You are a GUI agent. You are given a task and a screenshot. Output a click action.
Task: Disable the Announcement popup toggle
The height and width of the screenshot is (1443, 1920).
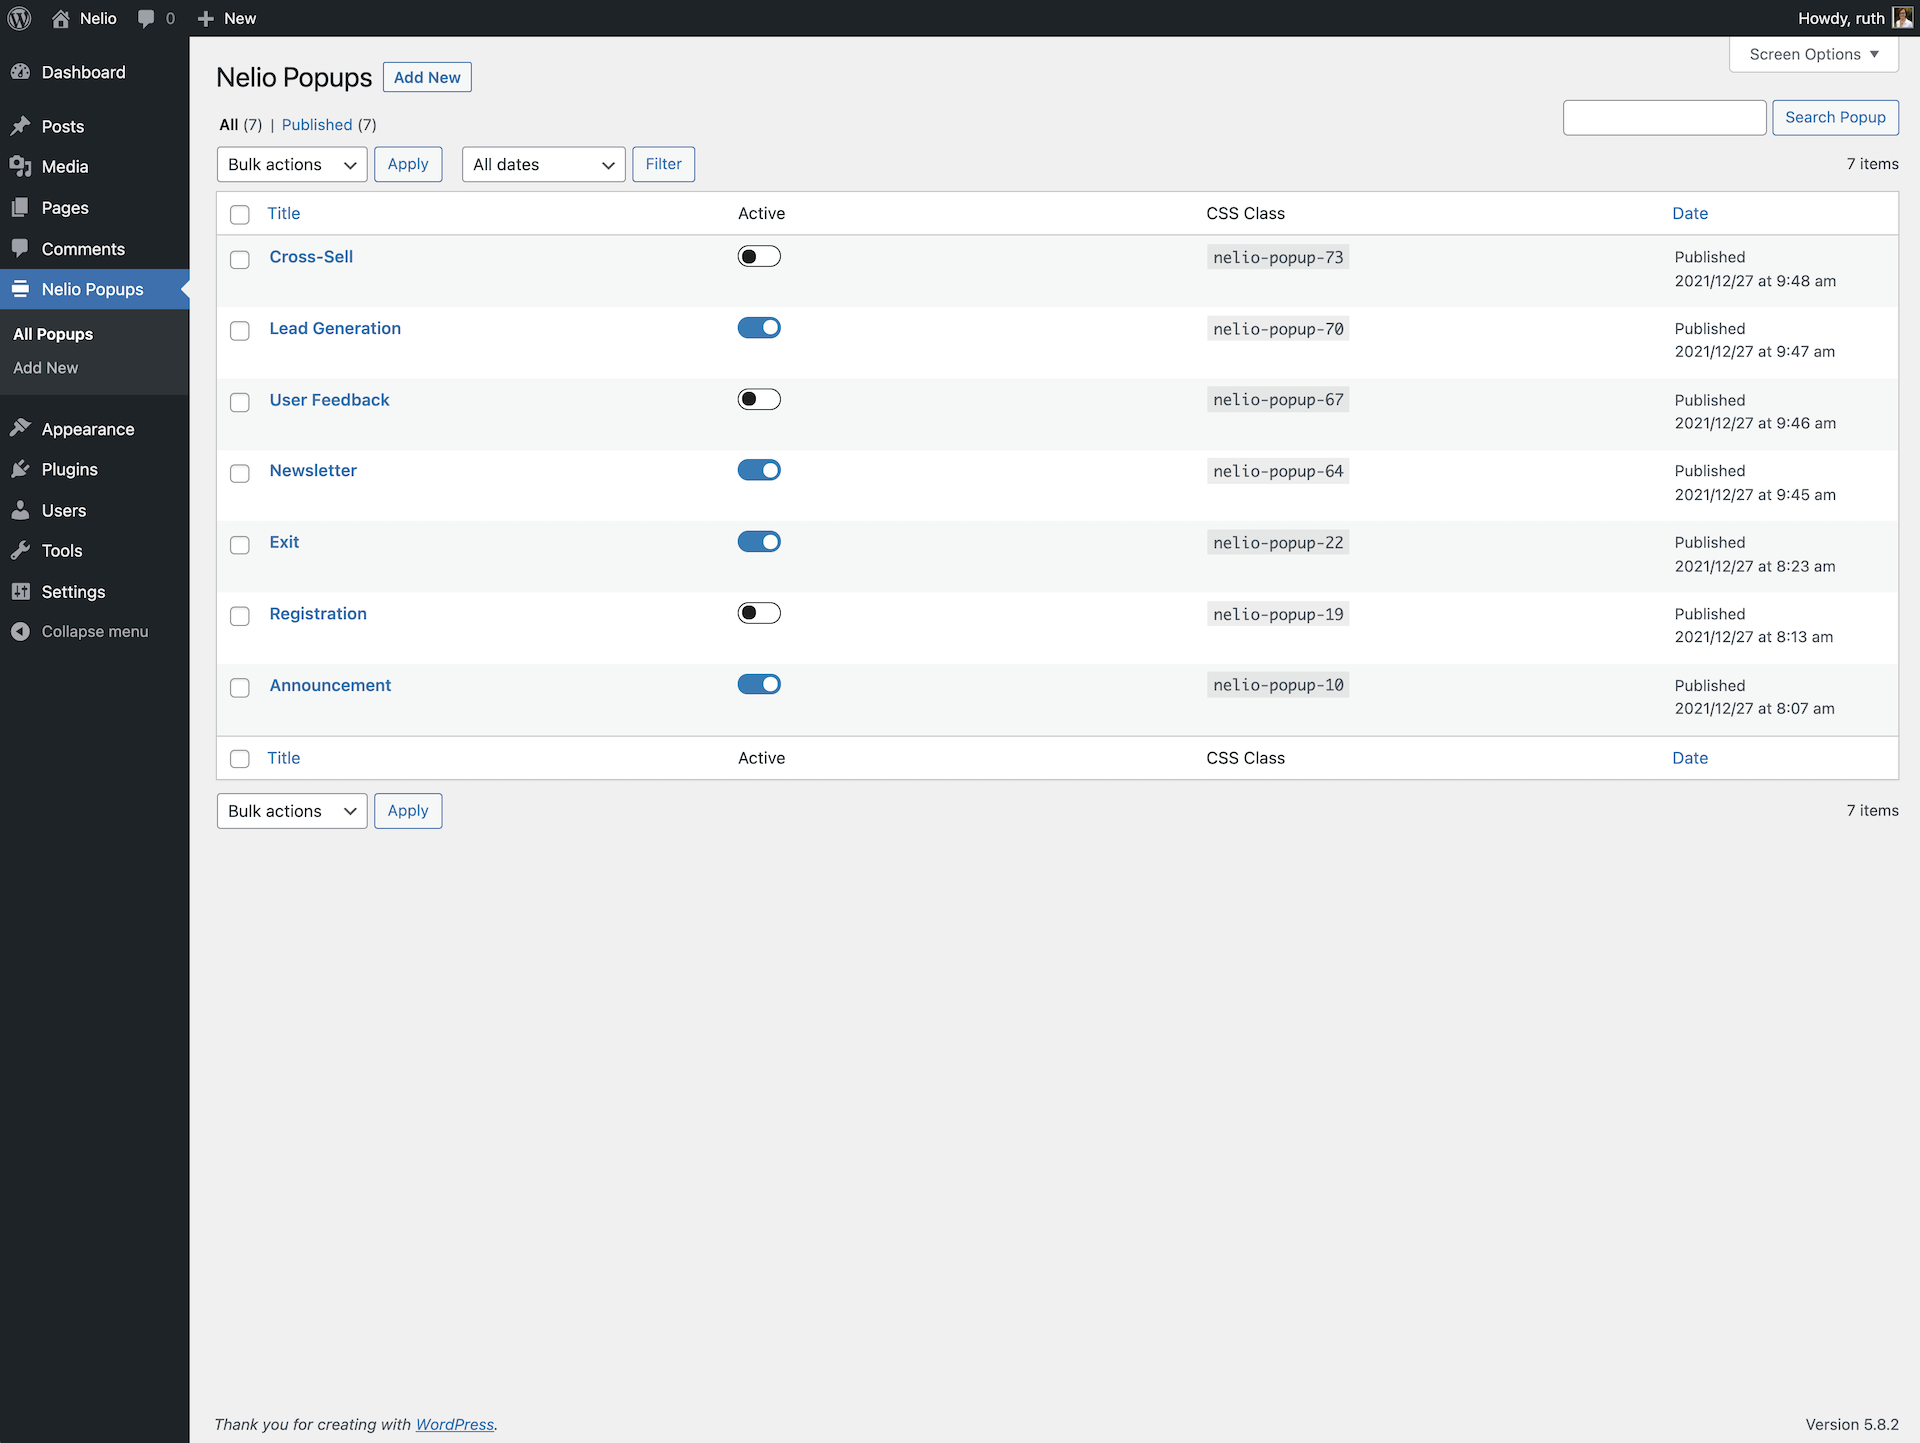pos(759,685)
